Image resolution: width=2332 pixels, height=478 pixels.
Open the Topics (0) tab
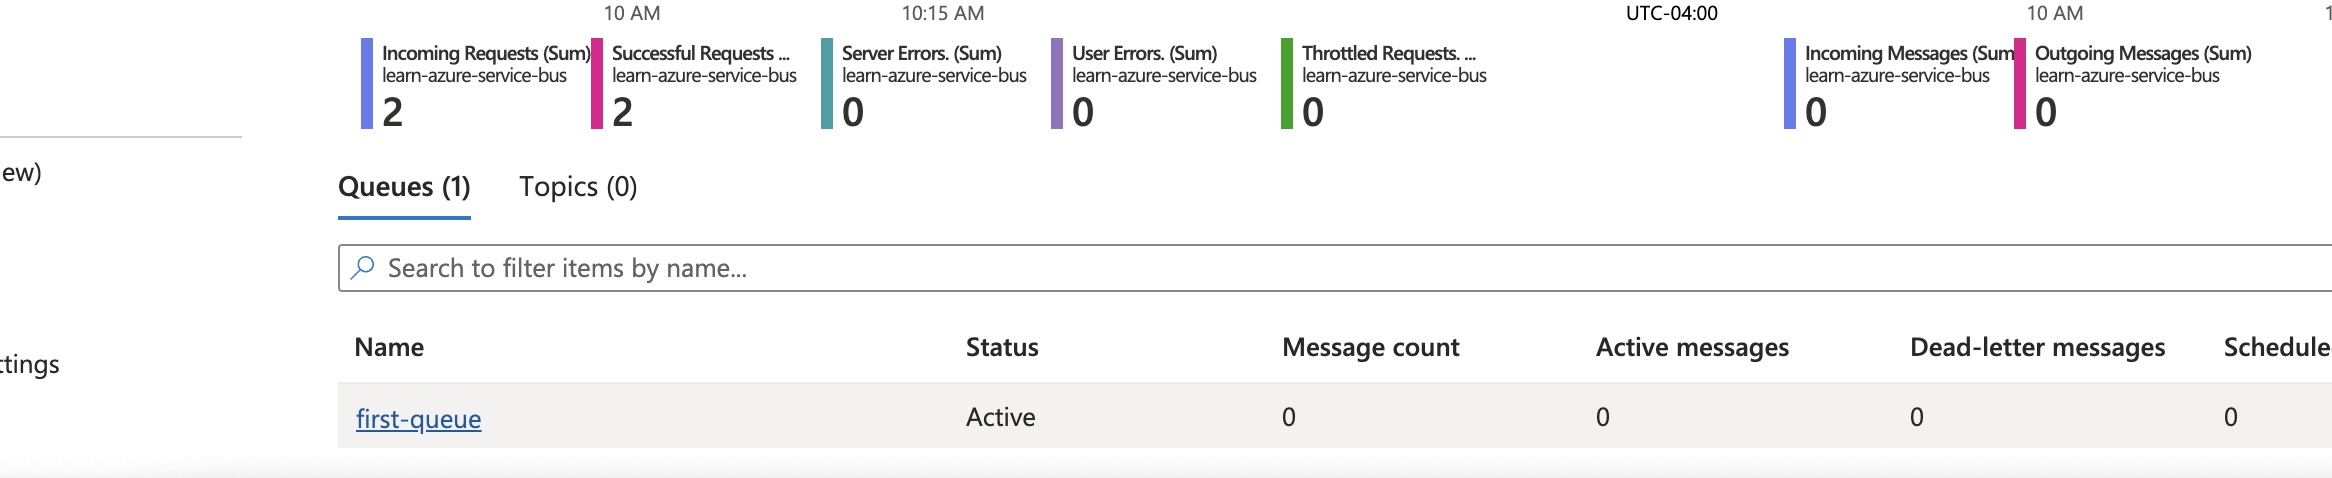(x=578, y=187)
